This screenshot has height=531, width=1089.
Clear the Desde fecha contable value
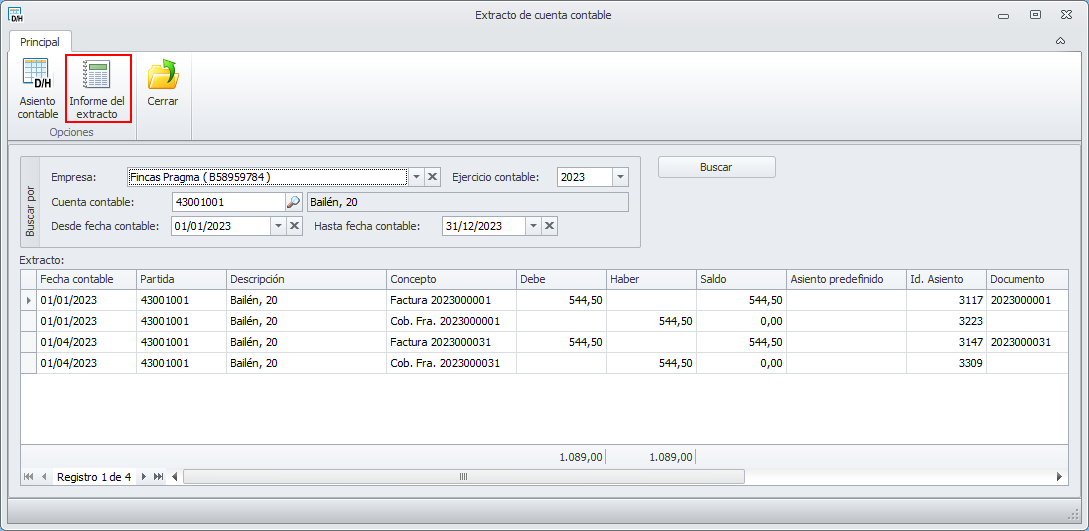click(294, 226)
